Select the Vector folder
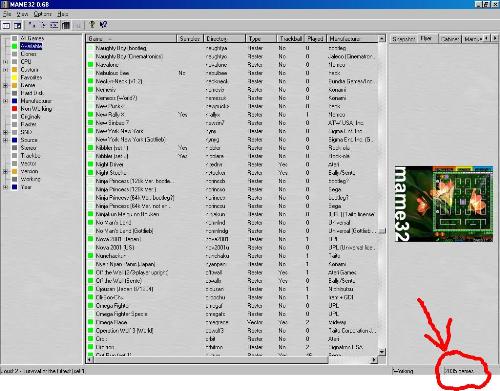This screenshot has height=391, width=500. point(28,164)
